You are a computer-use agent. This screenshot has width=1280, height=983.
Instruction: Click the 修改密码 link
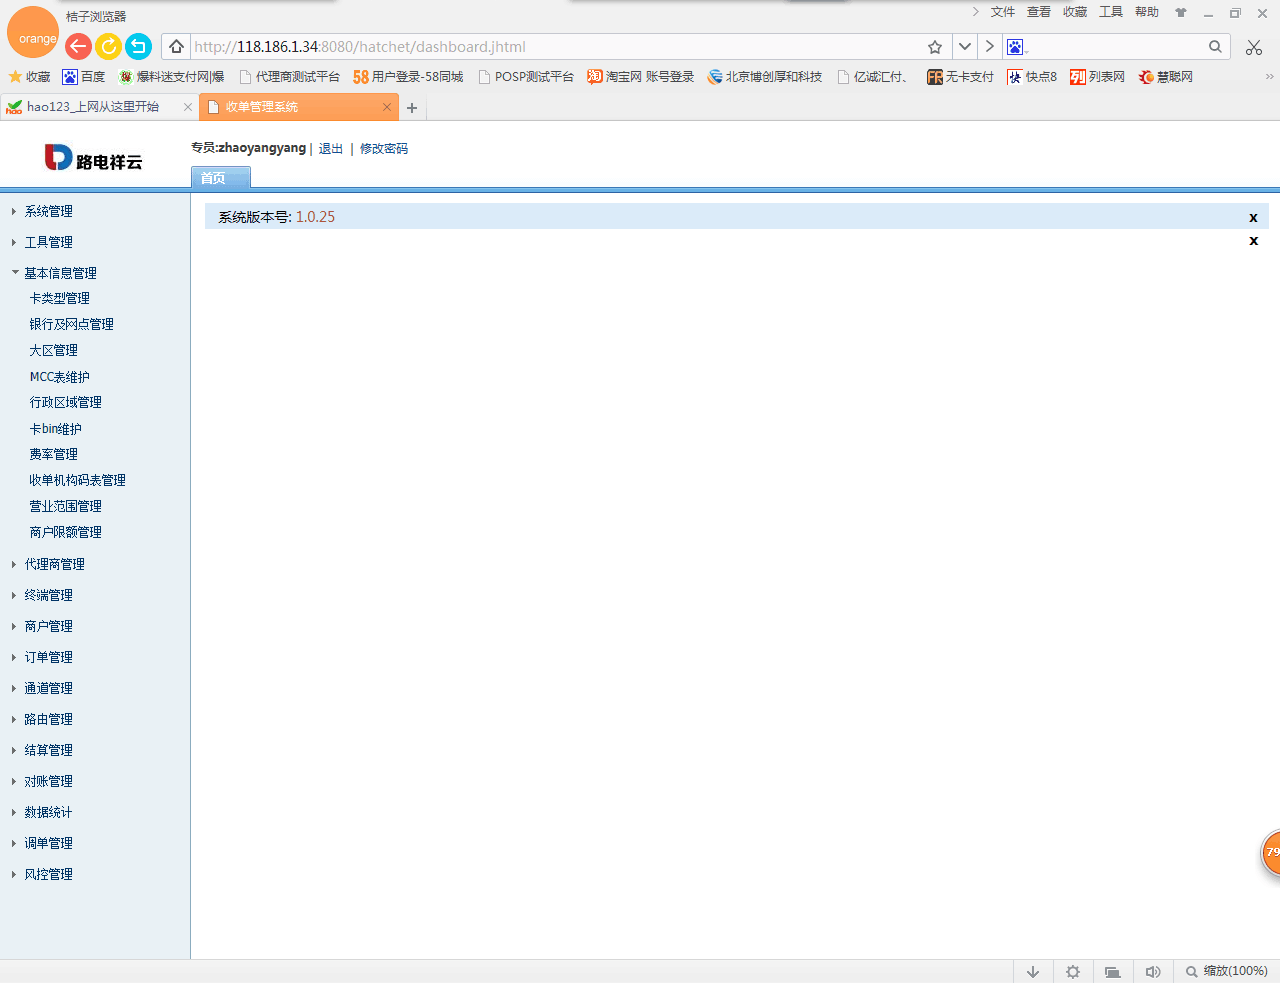(384, 149)
